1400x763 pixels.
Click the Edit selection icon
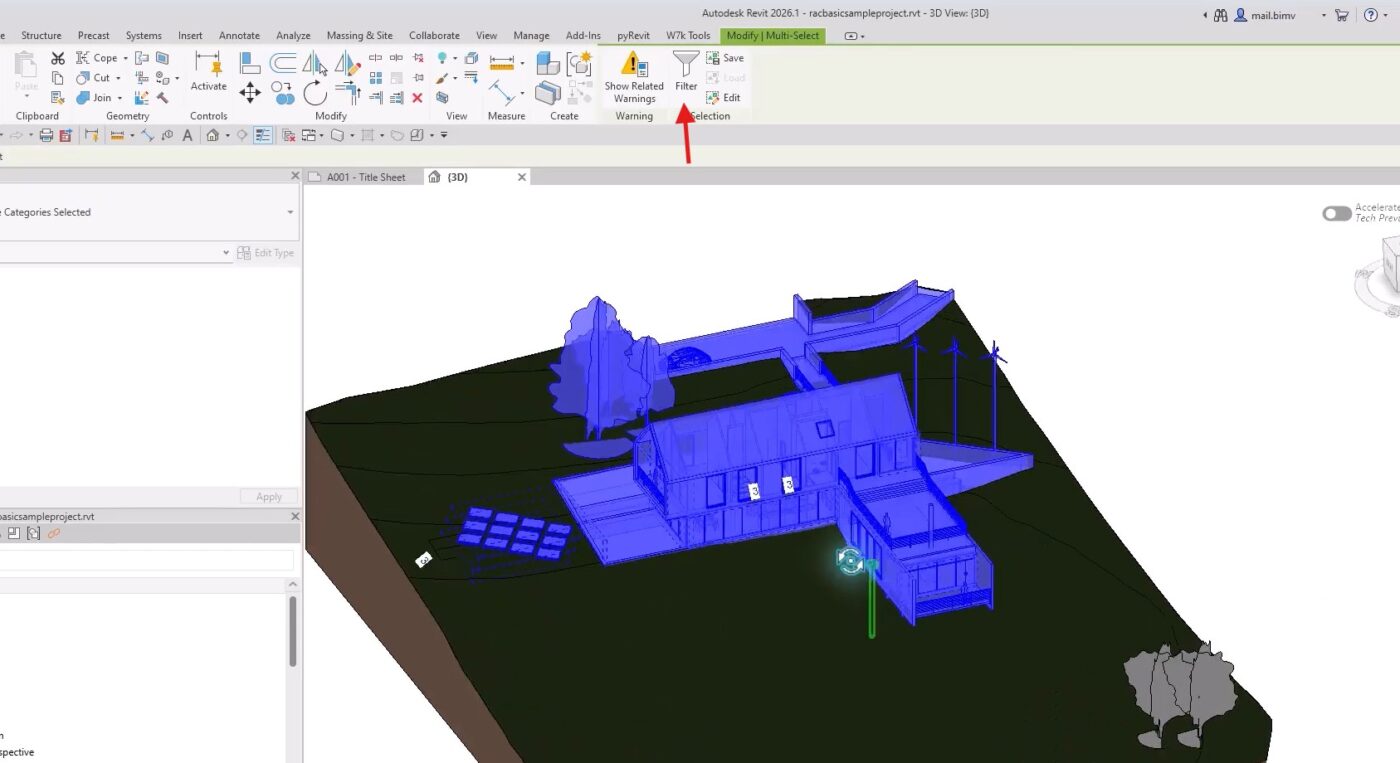[724, 98]
